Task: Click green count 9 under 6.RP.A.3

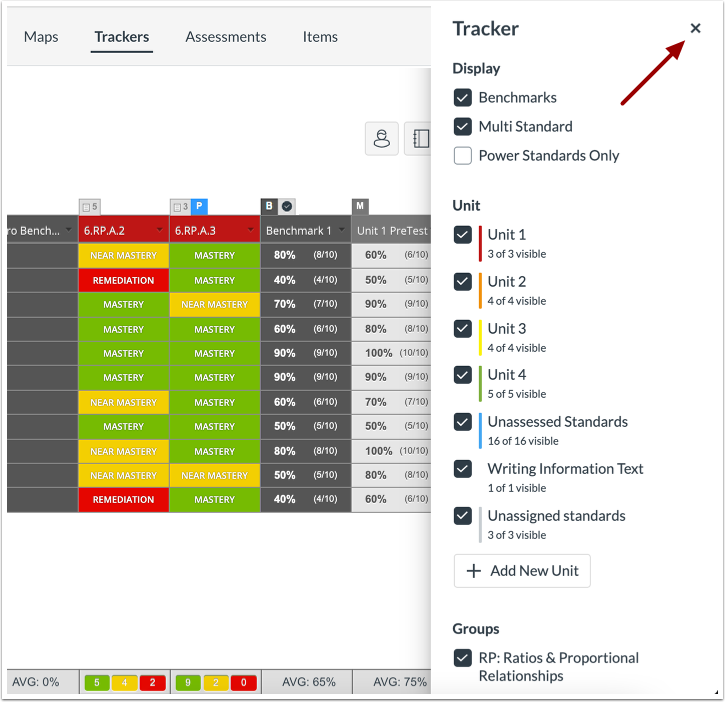Action: pos(188,683)
